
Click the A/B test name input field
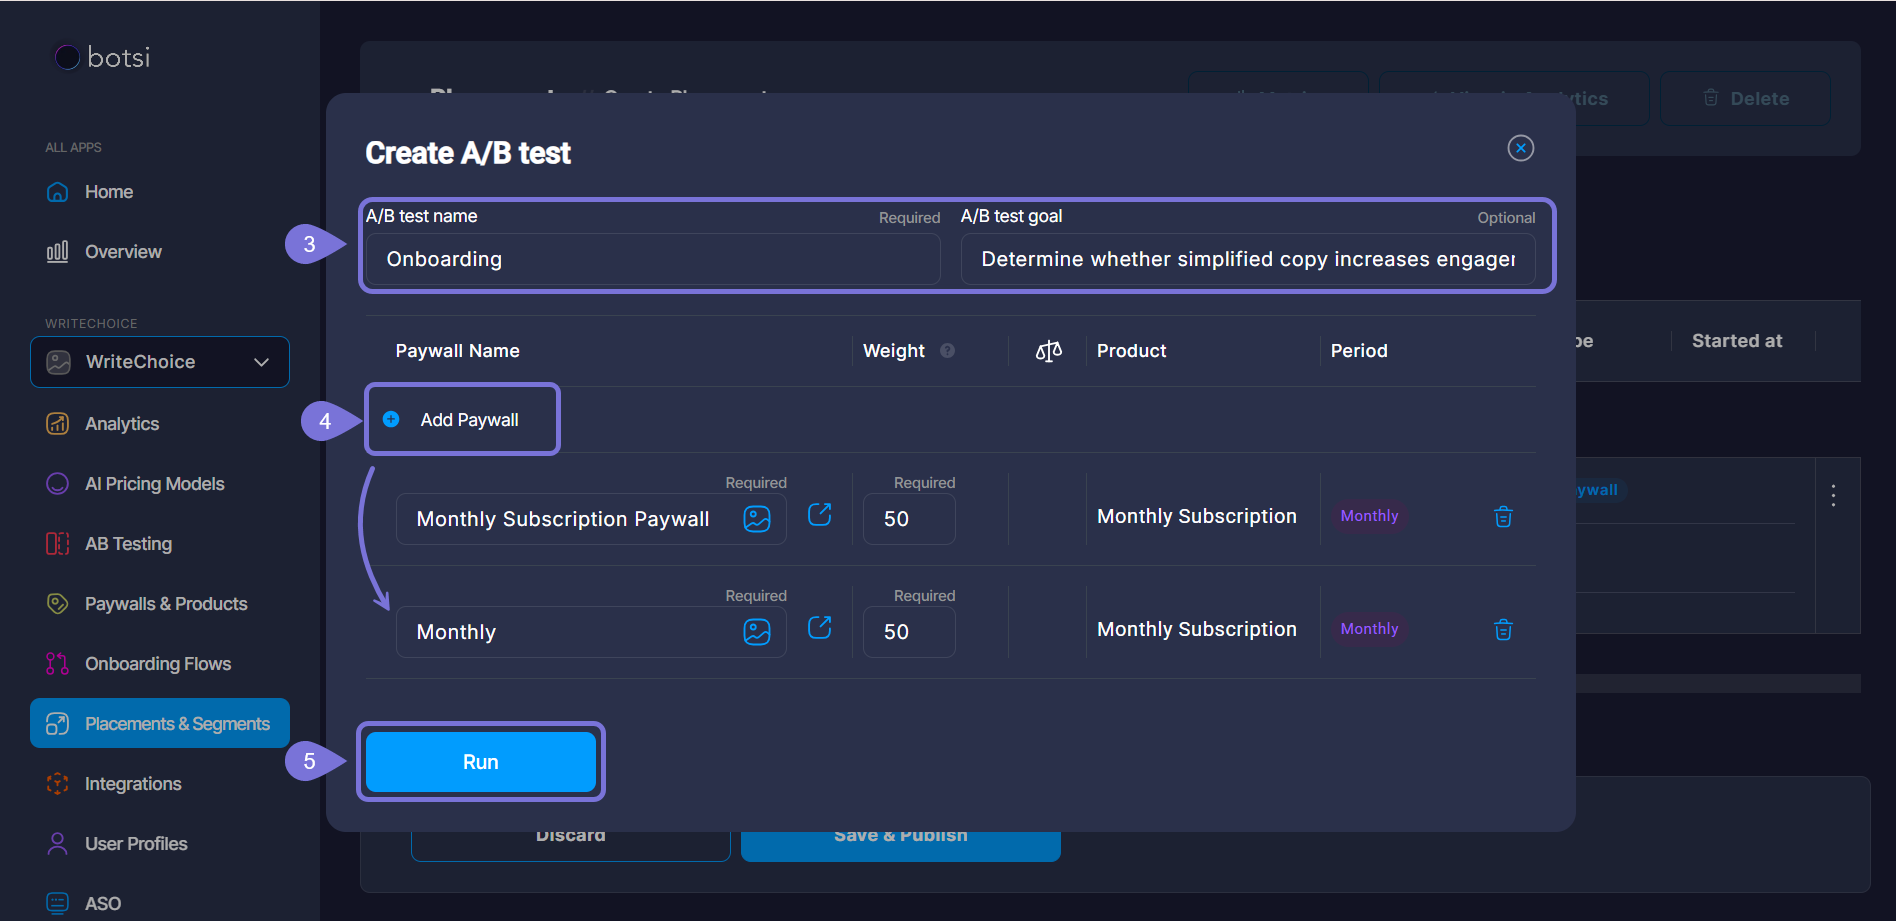652,260
